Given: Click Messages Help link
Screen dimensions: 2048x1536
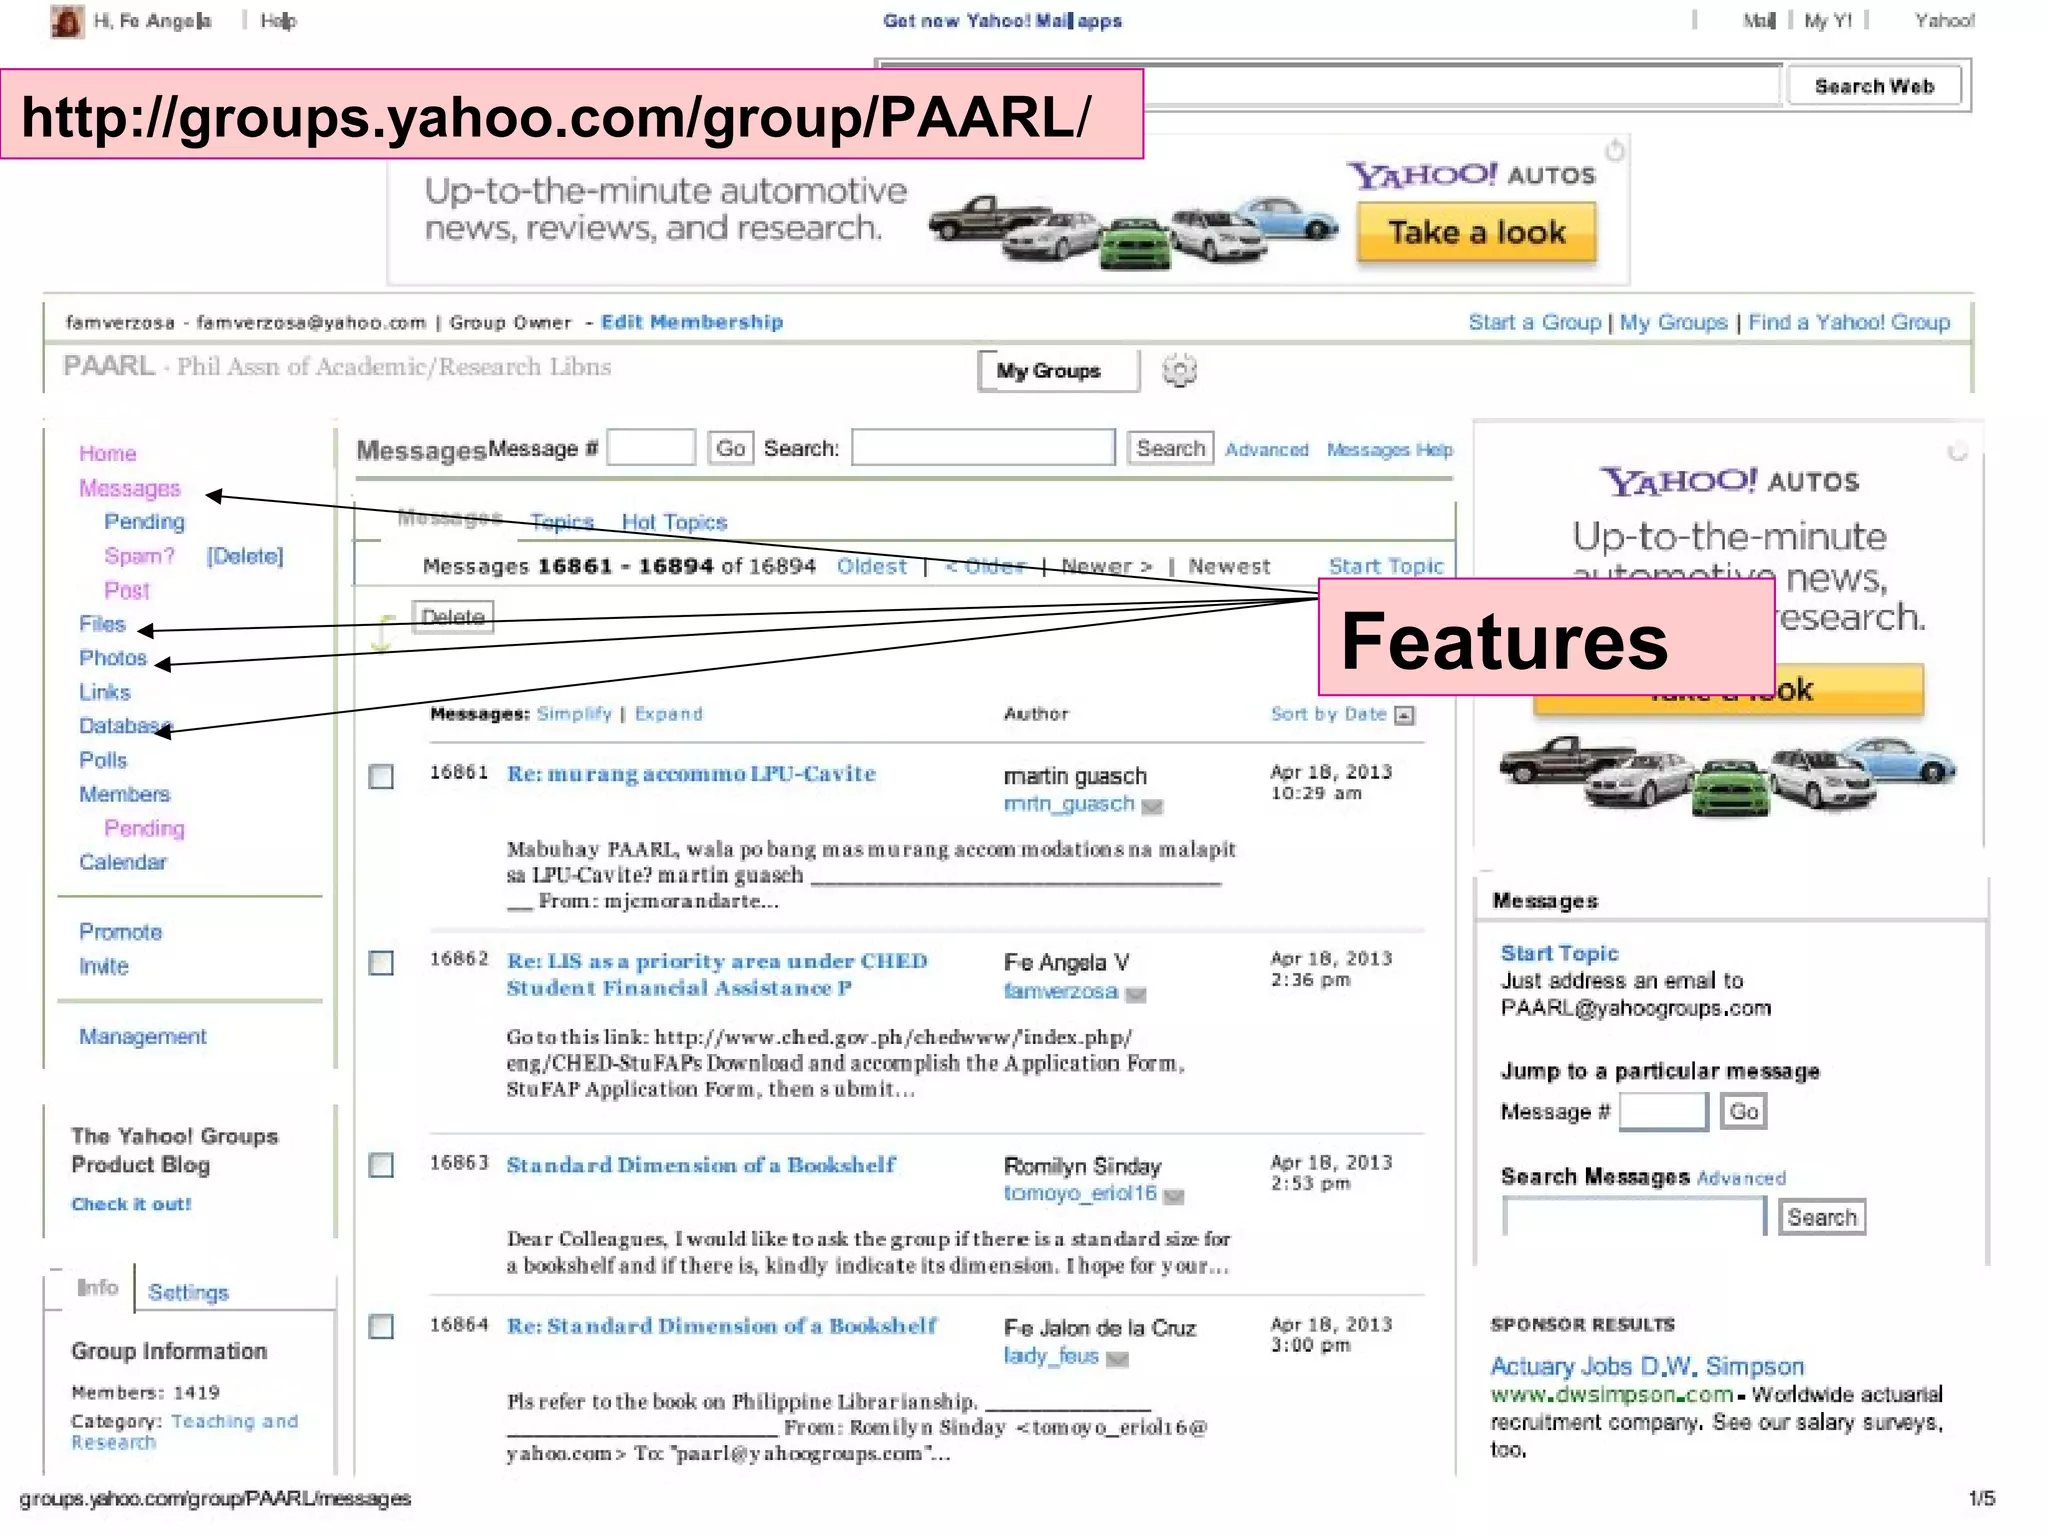Looking at the screenshot, I should 1389,450.
